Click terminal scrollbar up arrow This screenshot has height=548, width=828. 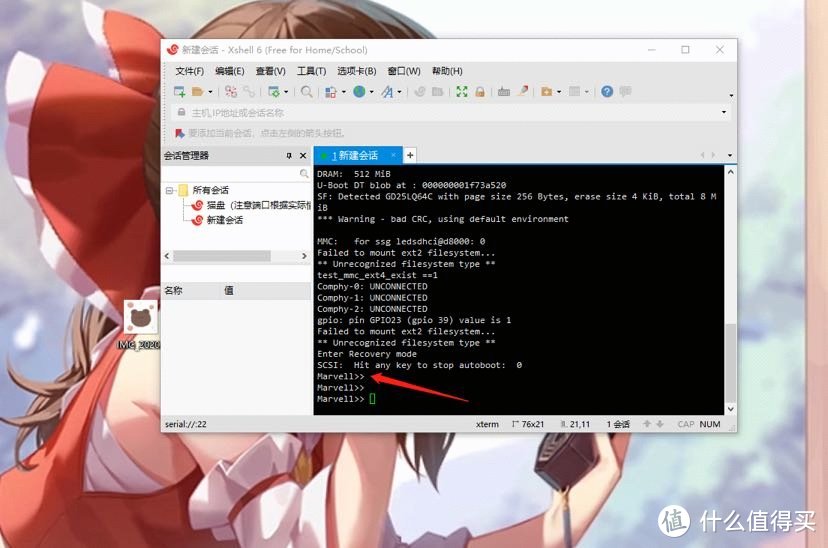click(730, 172)
